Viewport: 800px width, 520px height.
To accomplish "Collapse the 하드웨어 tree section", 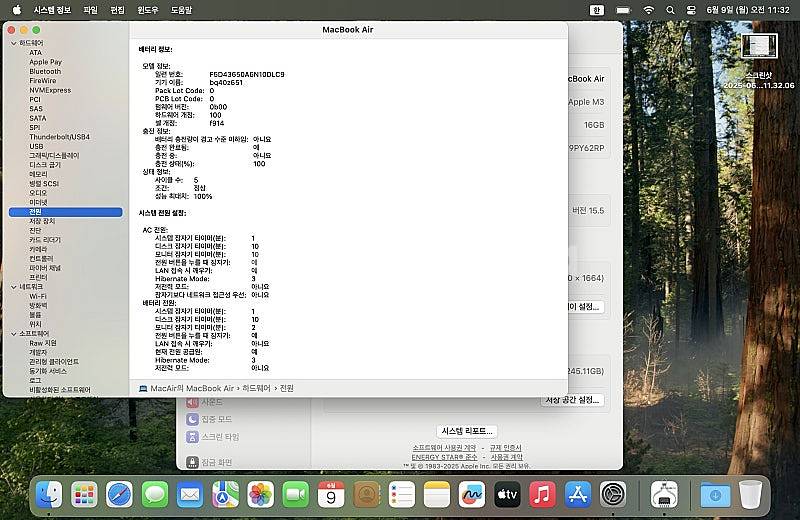I will coord(14,43).
